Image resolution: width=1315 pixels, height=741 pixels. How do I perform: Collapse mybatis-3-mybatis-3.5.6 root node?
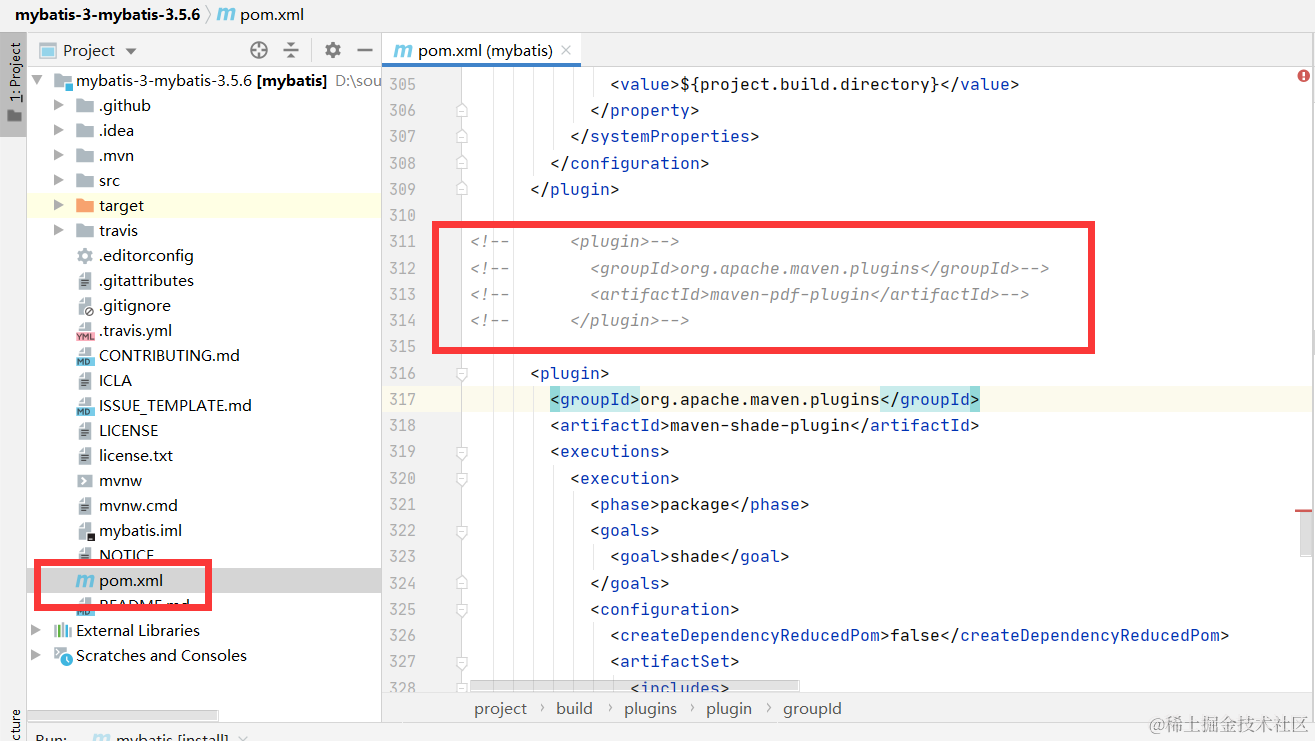click(38, 80)
